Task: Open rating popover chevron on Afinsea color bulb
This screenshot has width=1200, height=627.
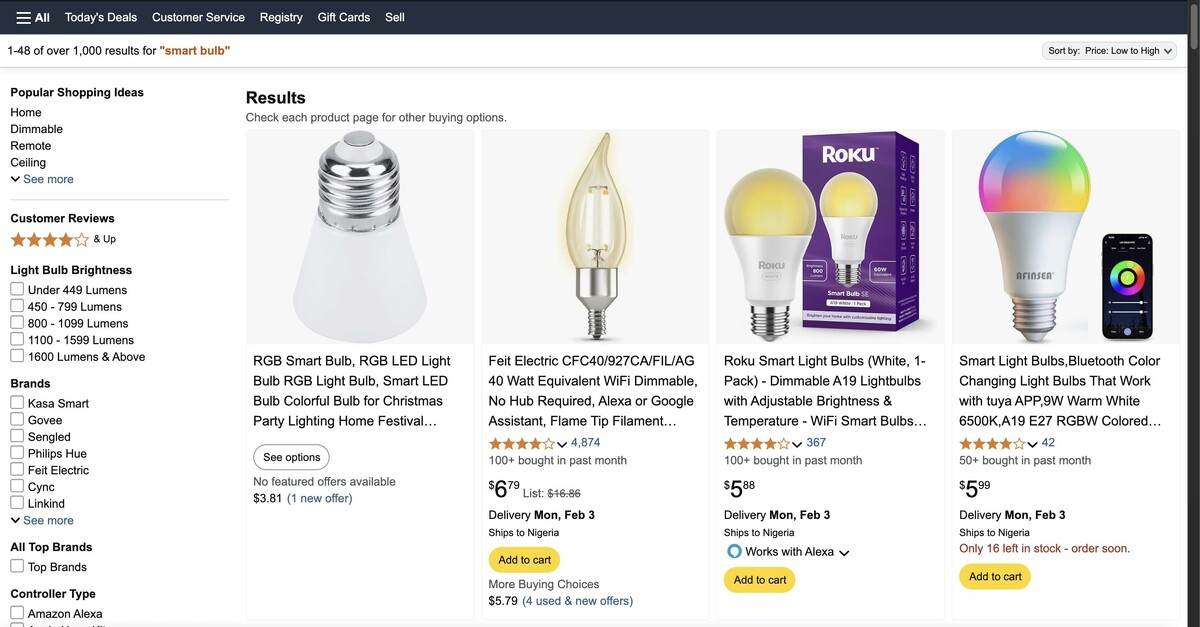Action: [x=1033, y=444]
